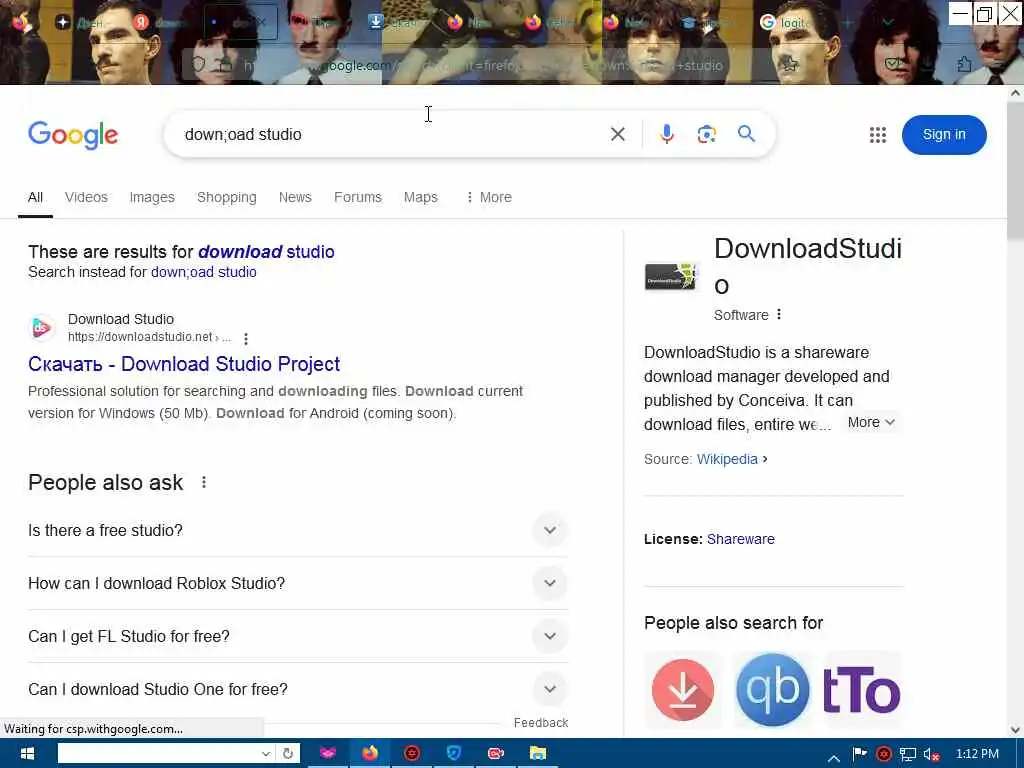The width and height of the screenshot is (1024, 768).
Task: Click the DownloadStudio software logo thumbnail
Action: [x=671, y=276]
